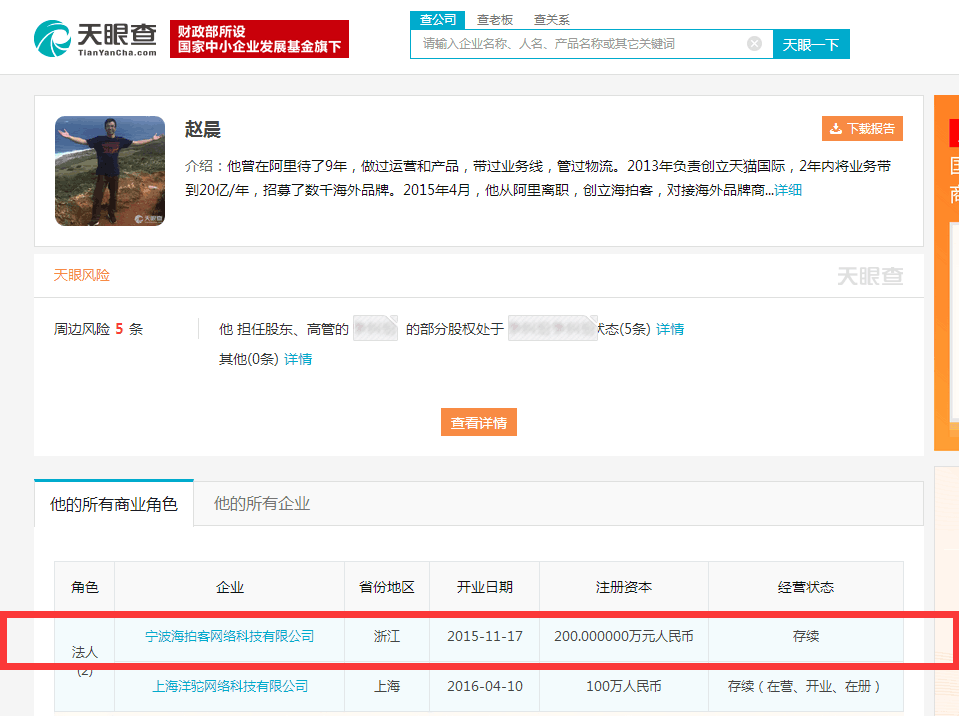Image resolution: width=959 pixels, height=716 pixels.
Task: Click the 经营状态 column header
Action: [805, 587]
